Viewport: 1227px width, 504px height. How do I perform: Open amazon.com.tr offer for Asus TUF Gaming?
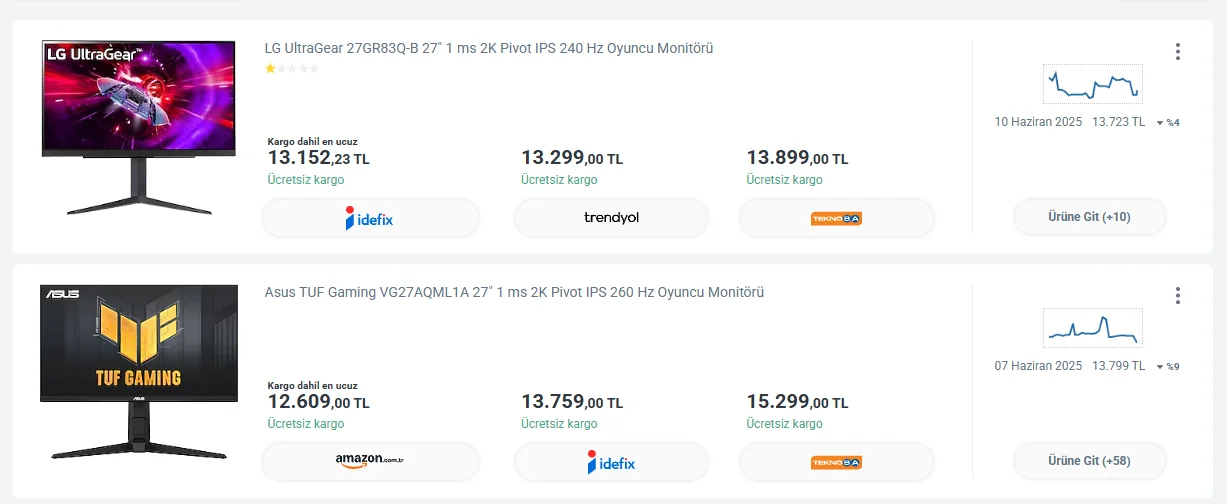click(x=371, y=462)
